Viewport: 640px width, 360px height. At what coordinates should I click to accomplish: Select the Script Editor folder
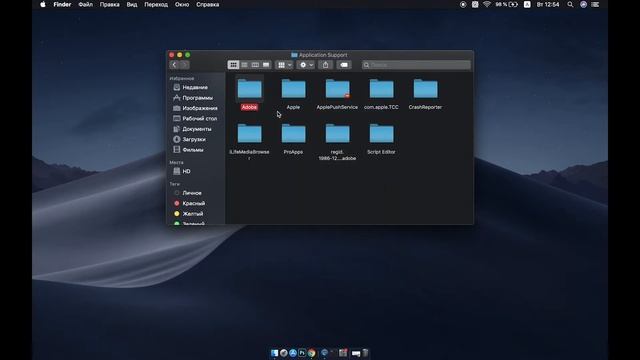coord(381,139)
